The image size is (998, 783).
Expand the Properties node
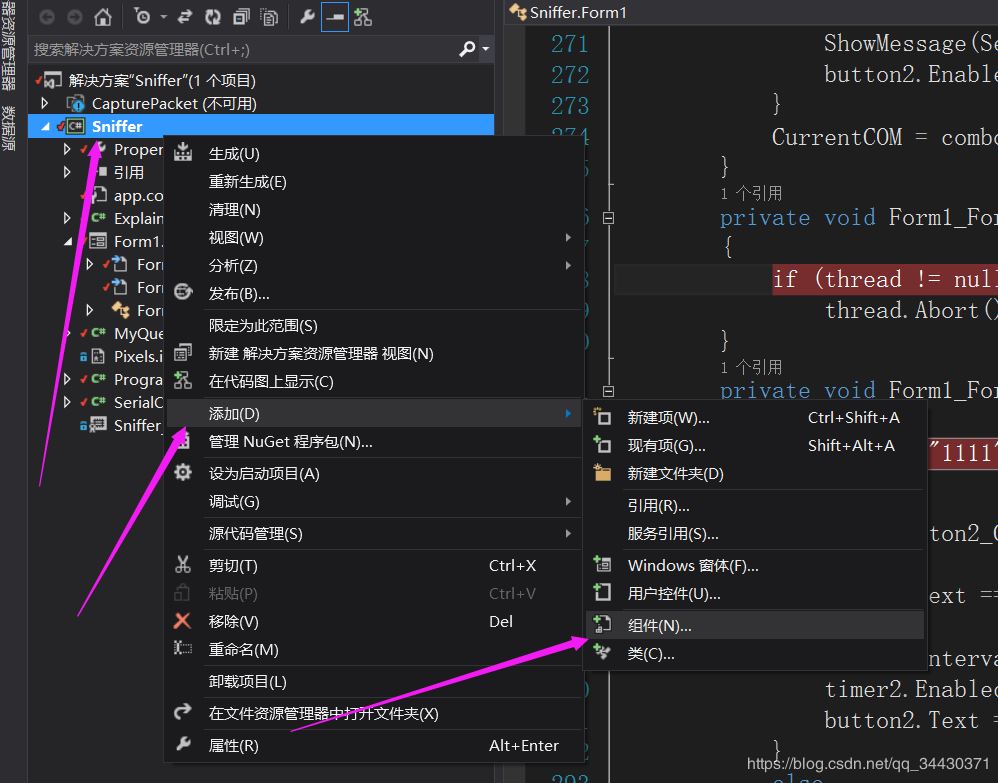coord(67,149)
